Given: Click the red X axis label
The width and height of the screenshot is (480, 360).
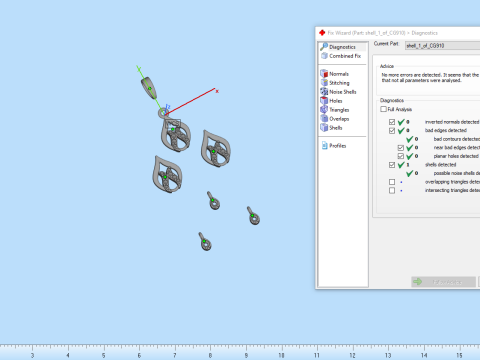Looking at the screenshot, I should pyautogui.click(x=217, y=91).
